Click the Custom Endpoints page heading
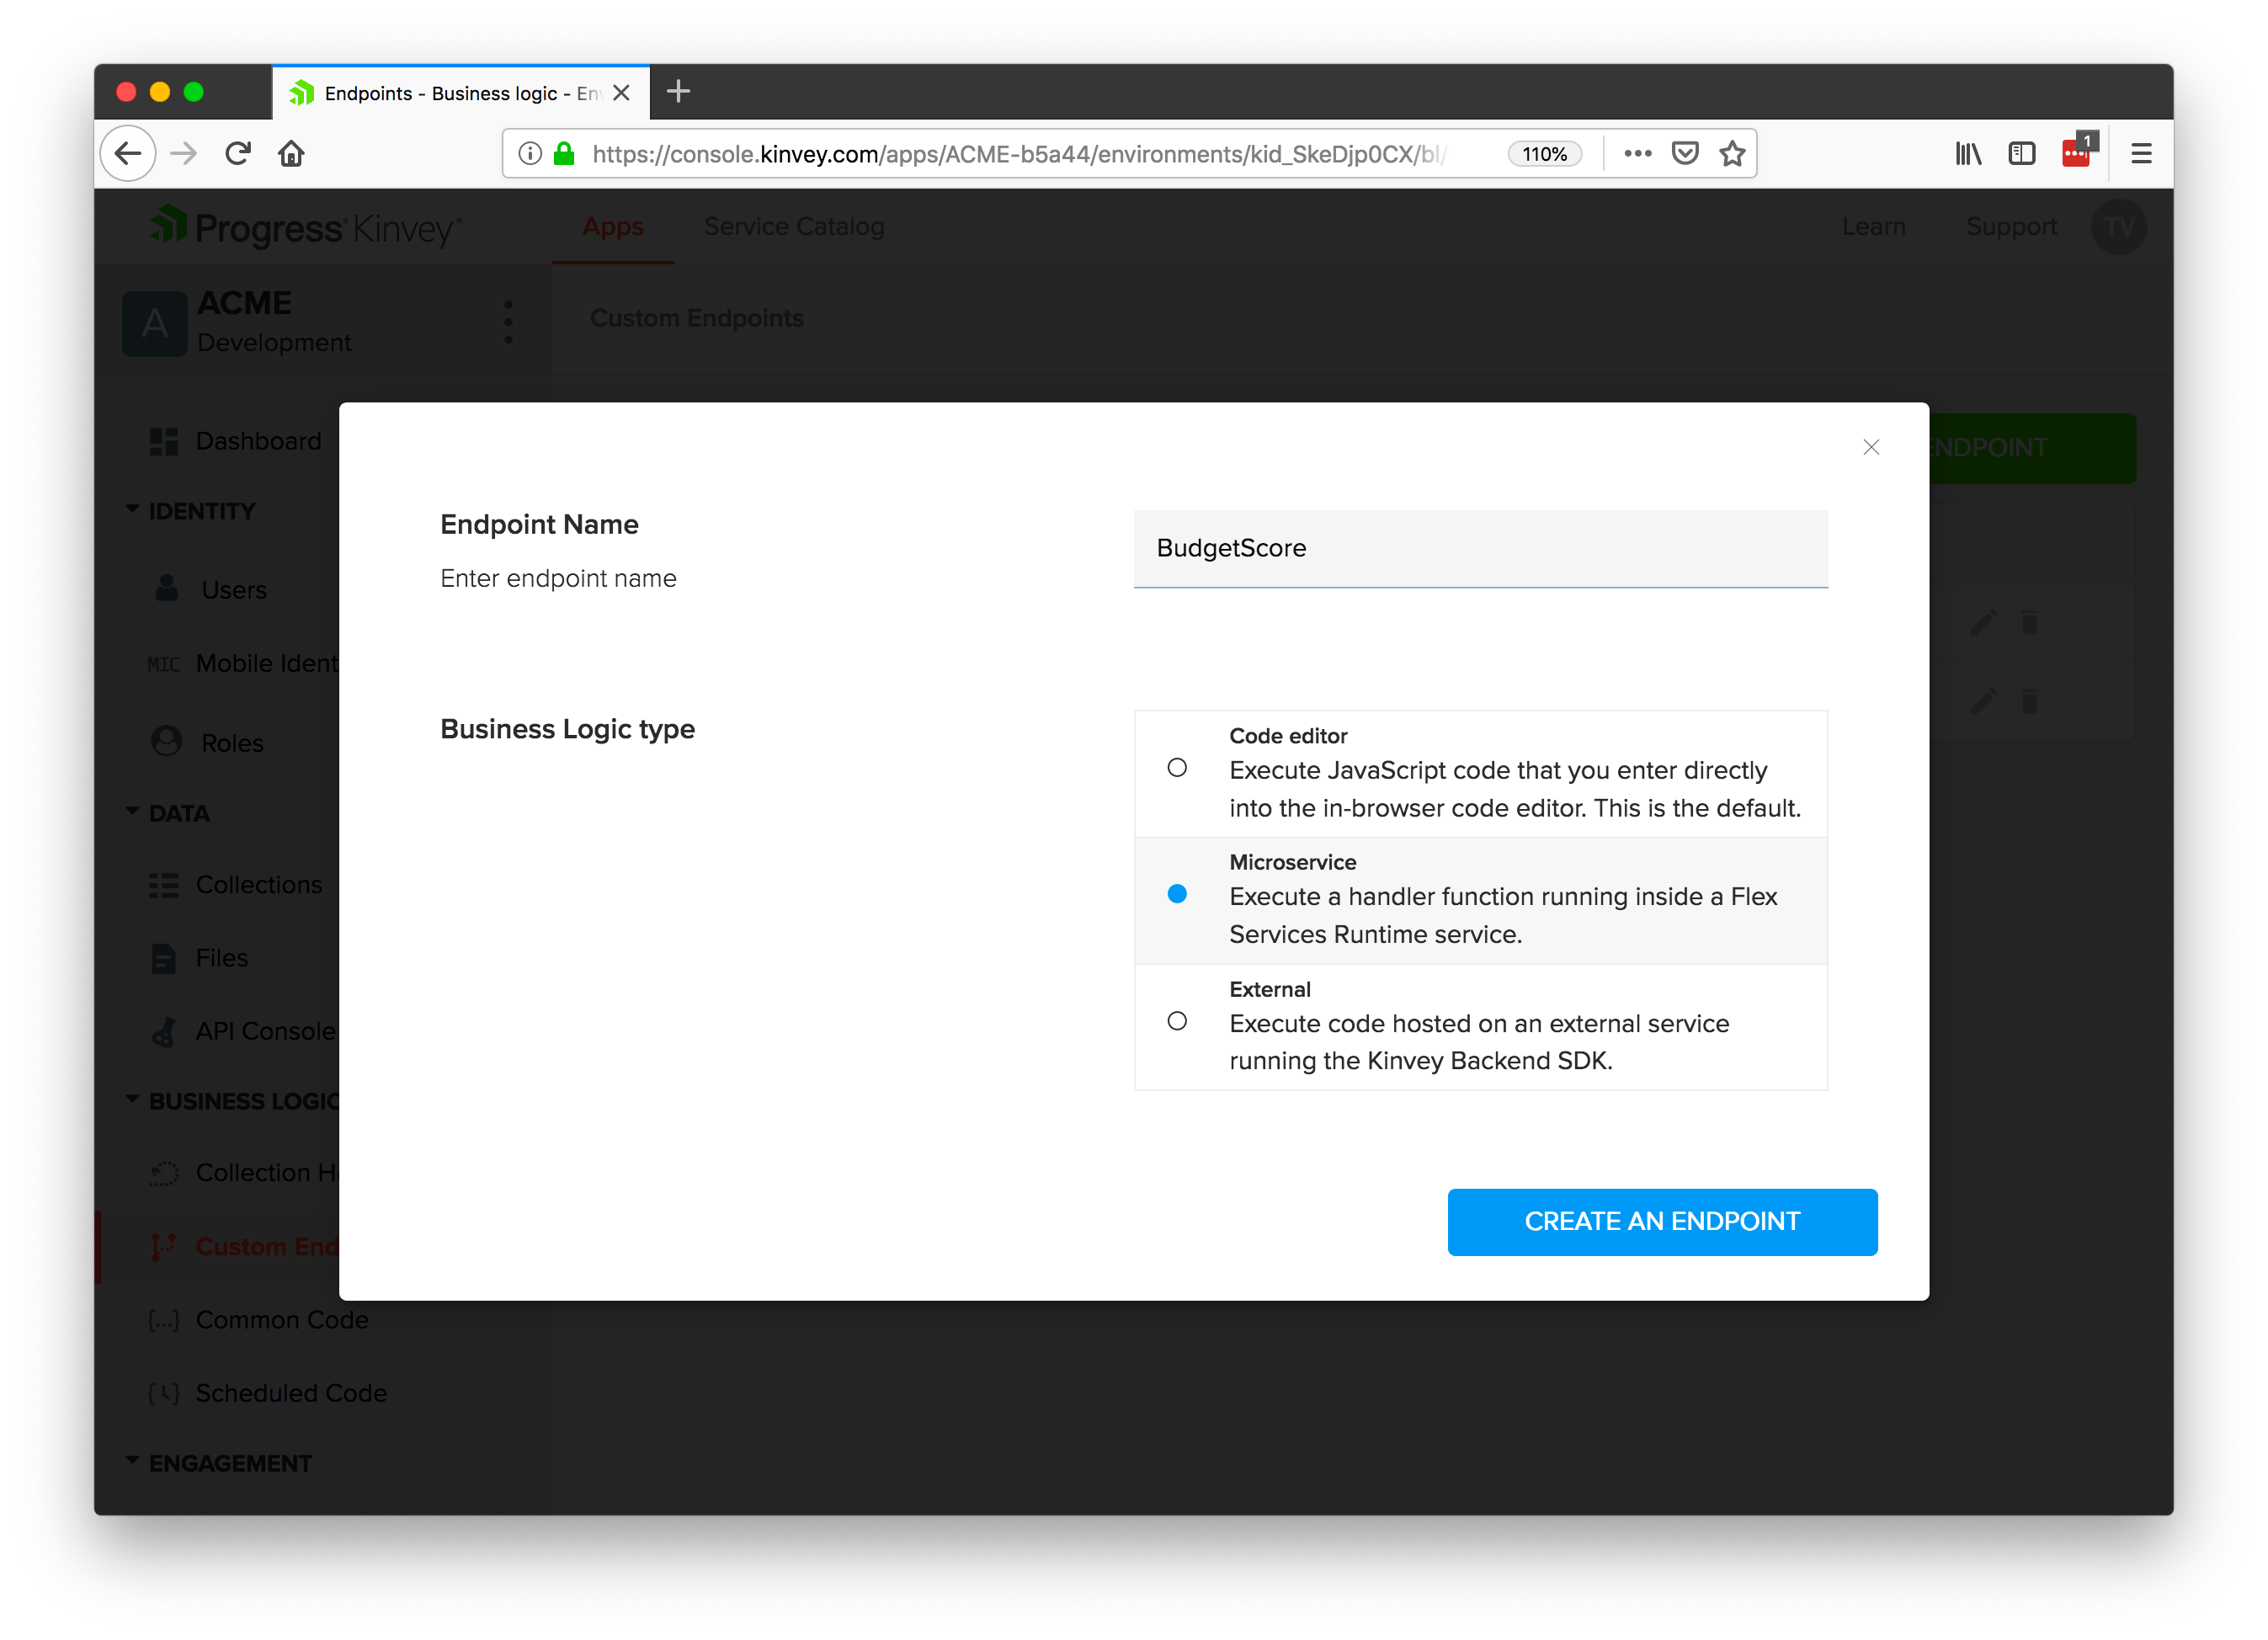Viewport: 2268px width, 1640px height. pyautogui.click(x=696, y=318)
